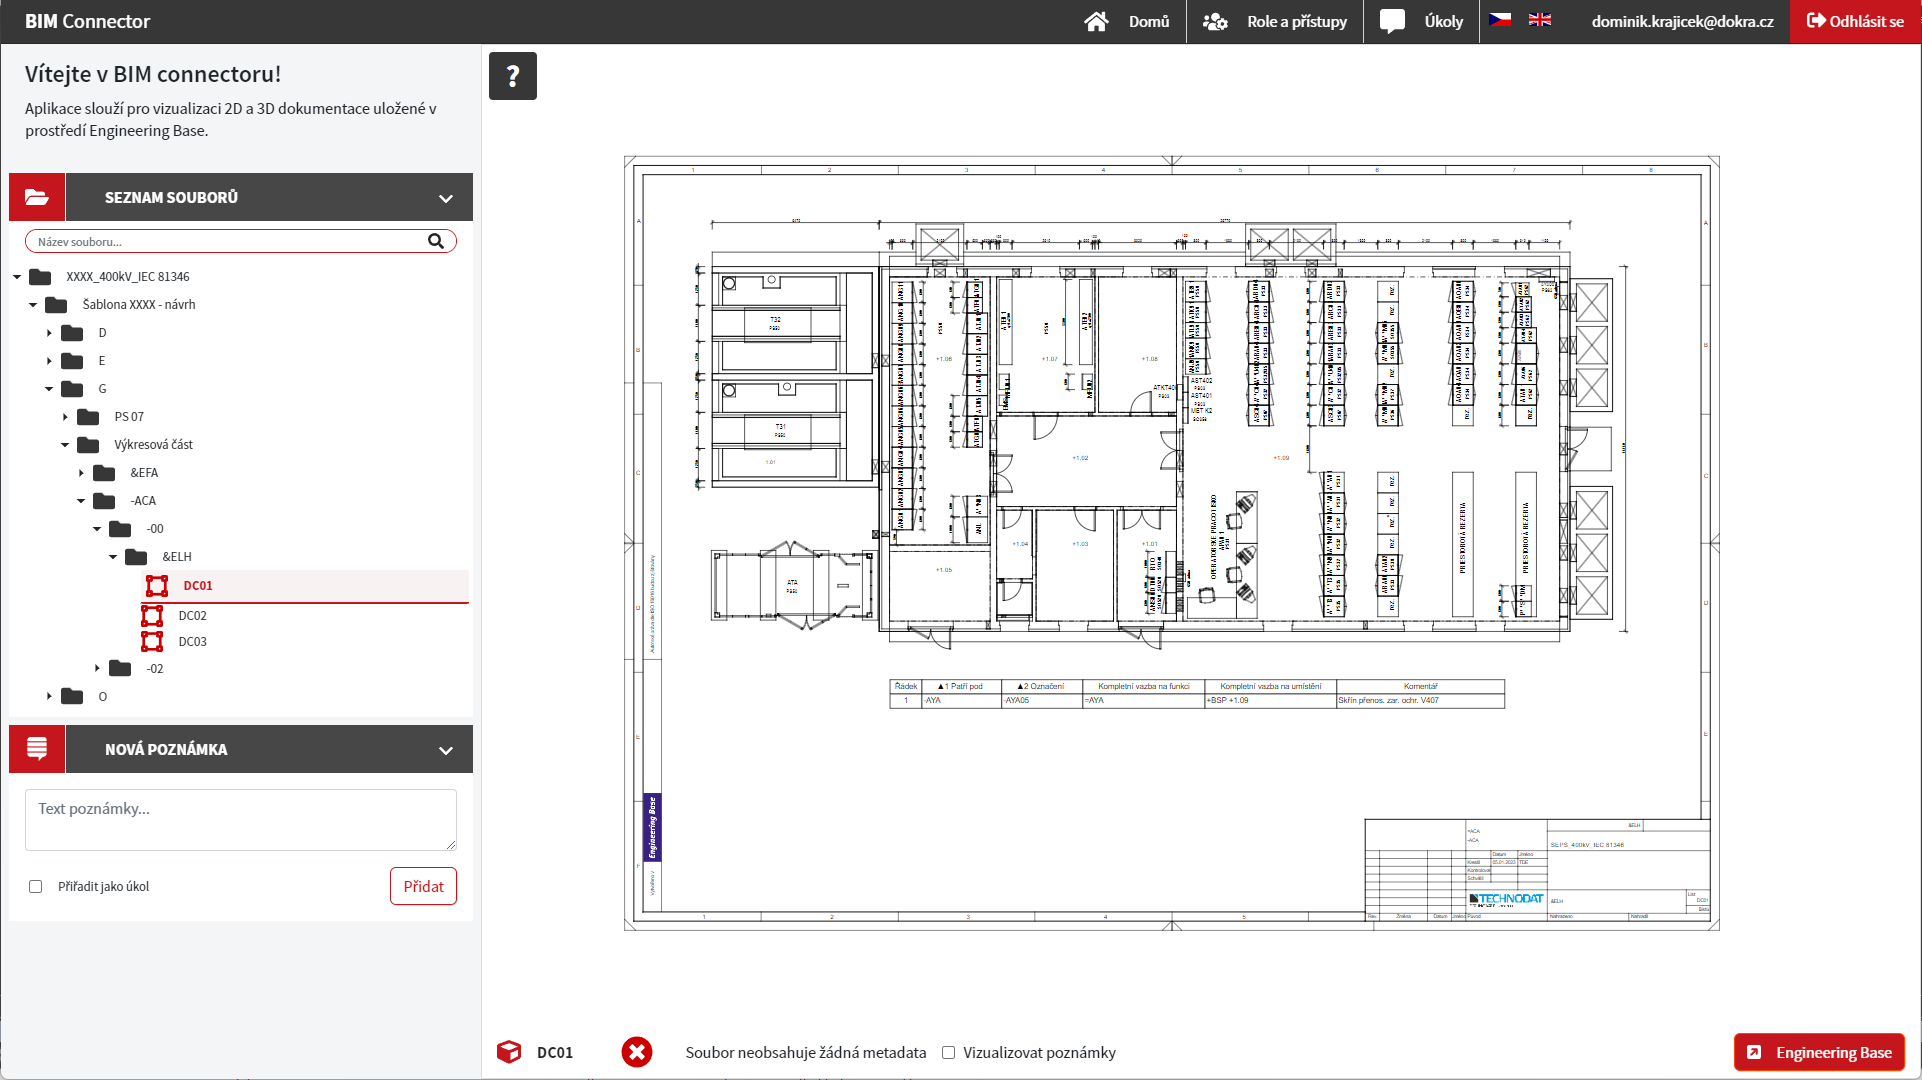This screenshot has height=1080, width=1922.
Task: Select the DC02 file
Action: tap(193, 615)
